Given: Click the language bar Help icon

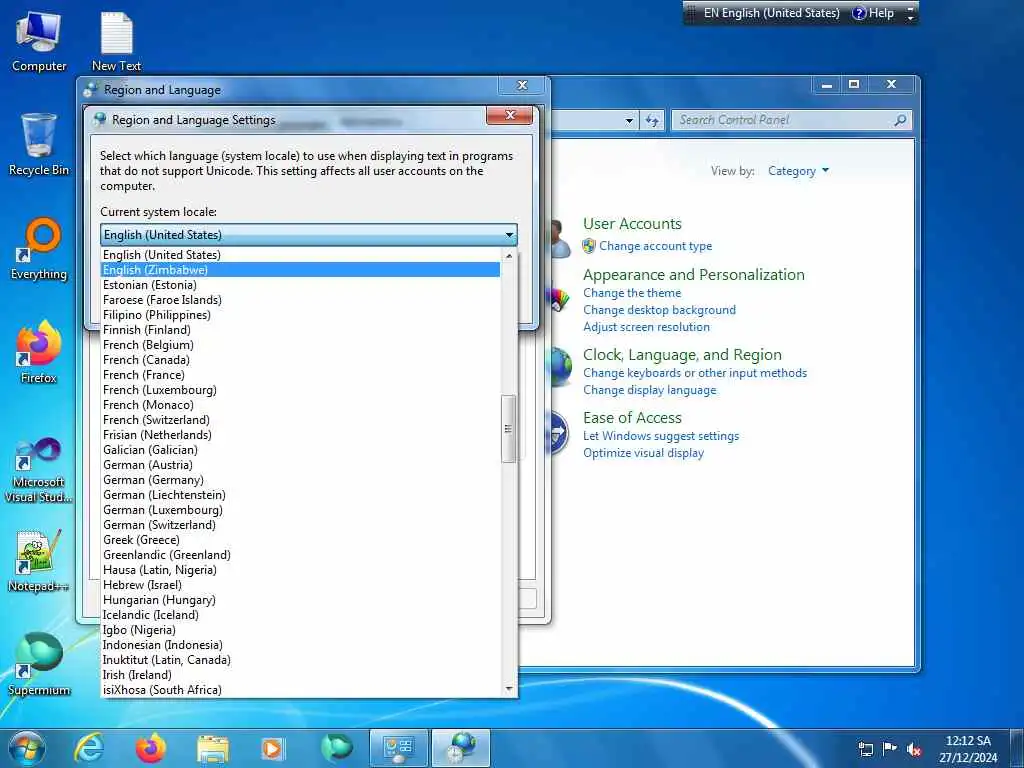Looking at the screenshot, I should point(860,13).
